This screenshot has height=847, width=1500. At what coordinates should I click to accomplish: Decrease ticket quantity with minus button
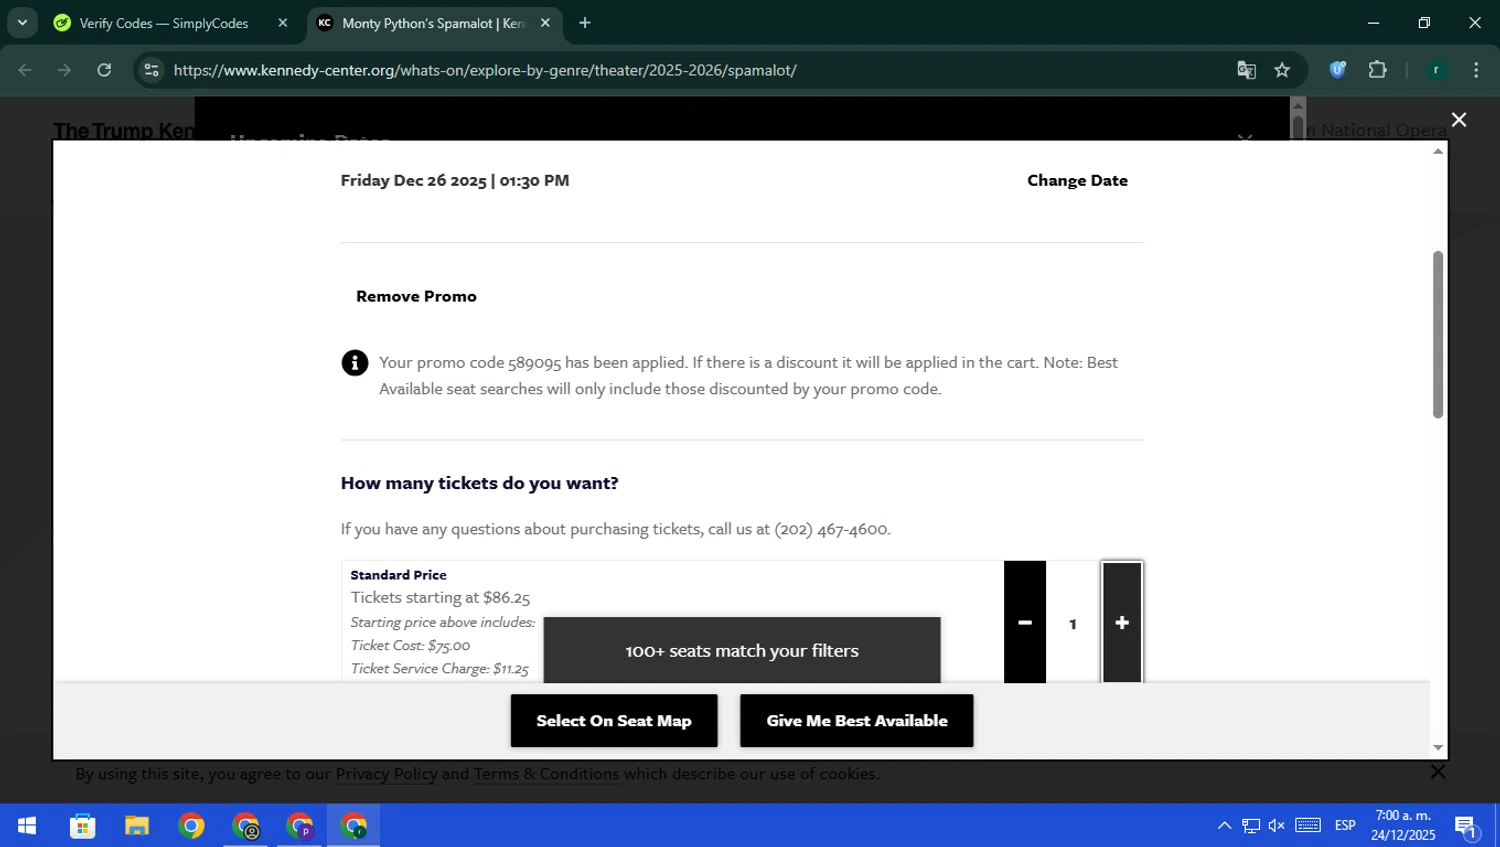[x=1025, y=622]
